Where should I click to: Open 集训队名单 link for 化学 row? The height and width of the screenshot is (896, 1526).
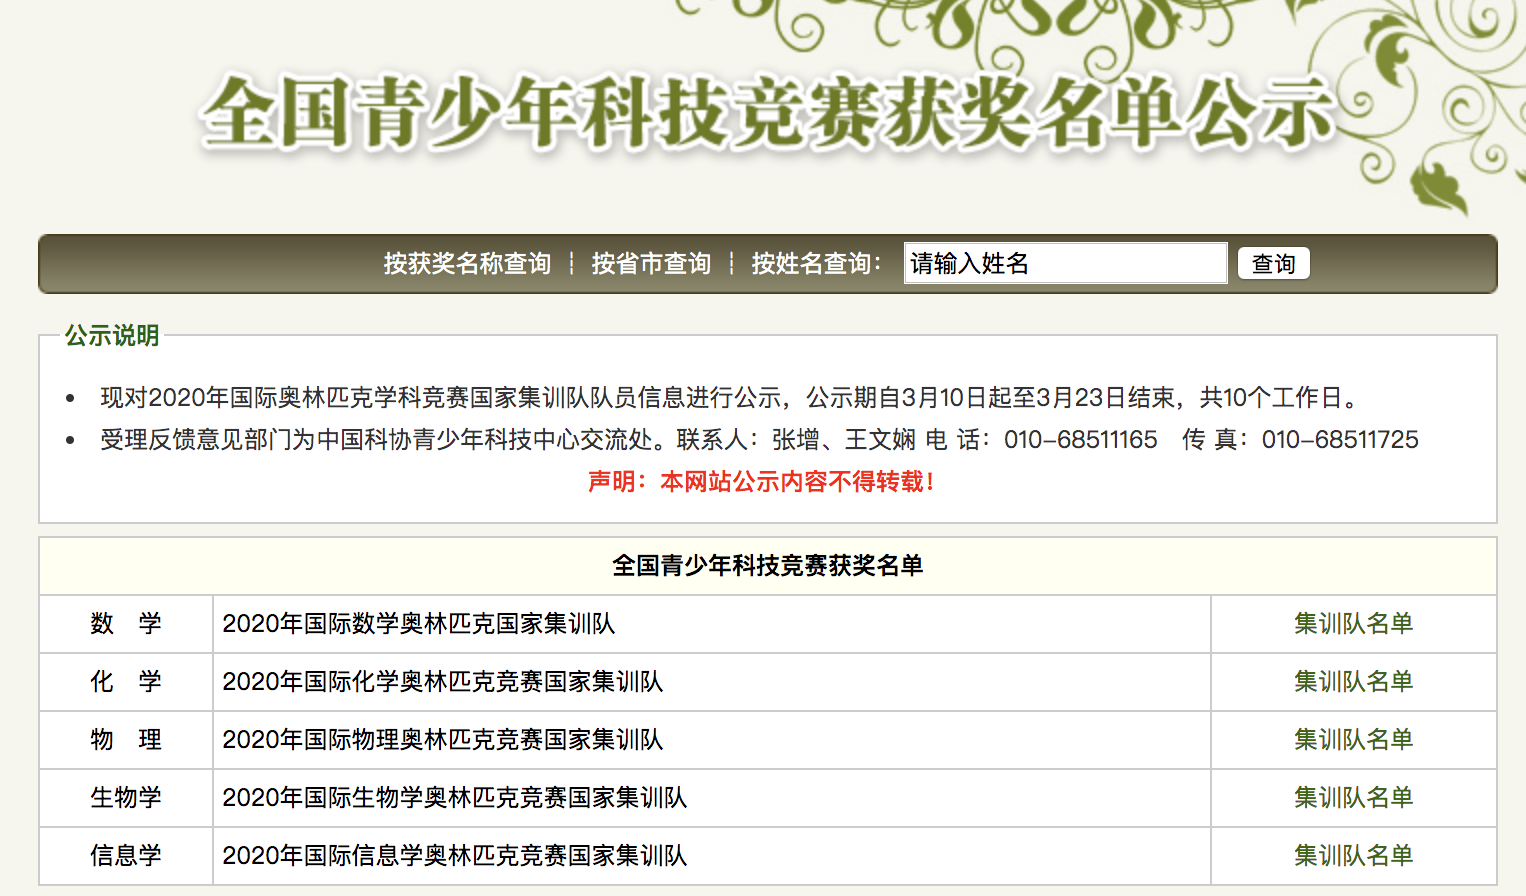click(1353, 682)
